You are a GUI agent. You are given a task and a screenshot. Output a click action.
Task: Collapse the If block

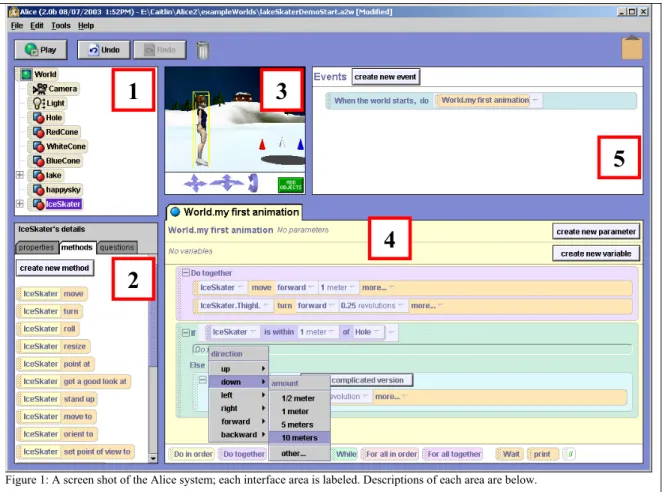[x=185, y=333]
